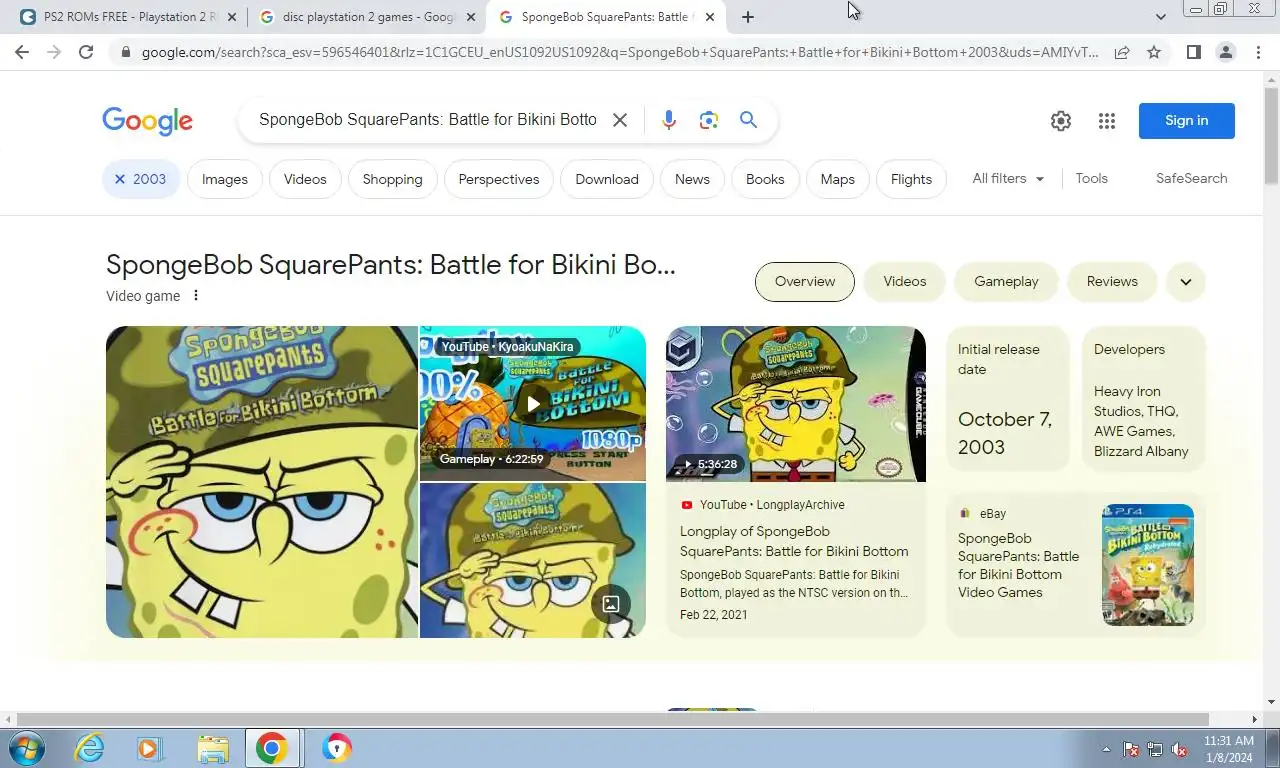Image resolution: width=1280 pixels, height=768 pixels.
Task: Click the Developers info card
Action: pos(1144,398)
